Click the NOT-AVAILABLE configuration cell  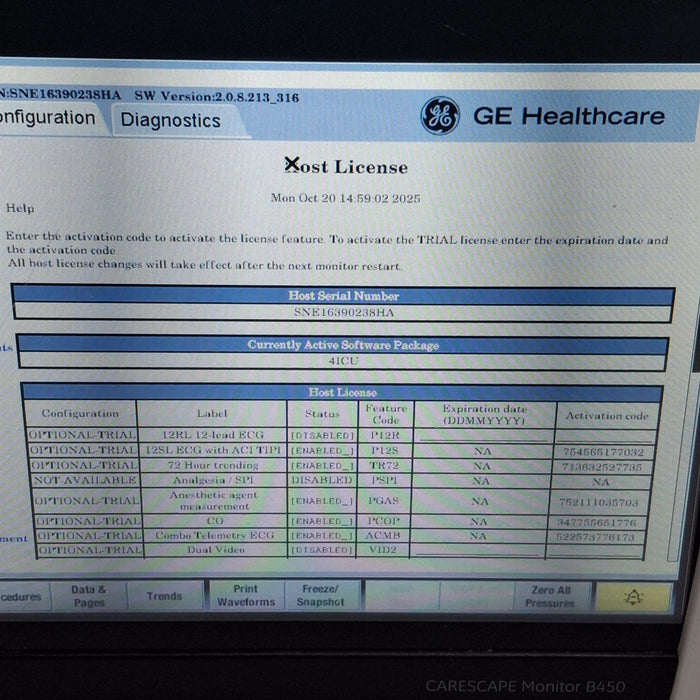(85, 480)
